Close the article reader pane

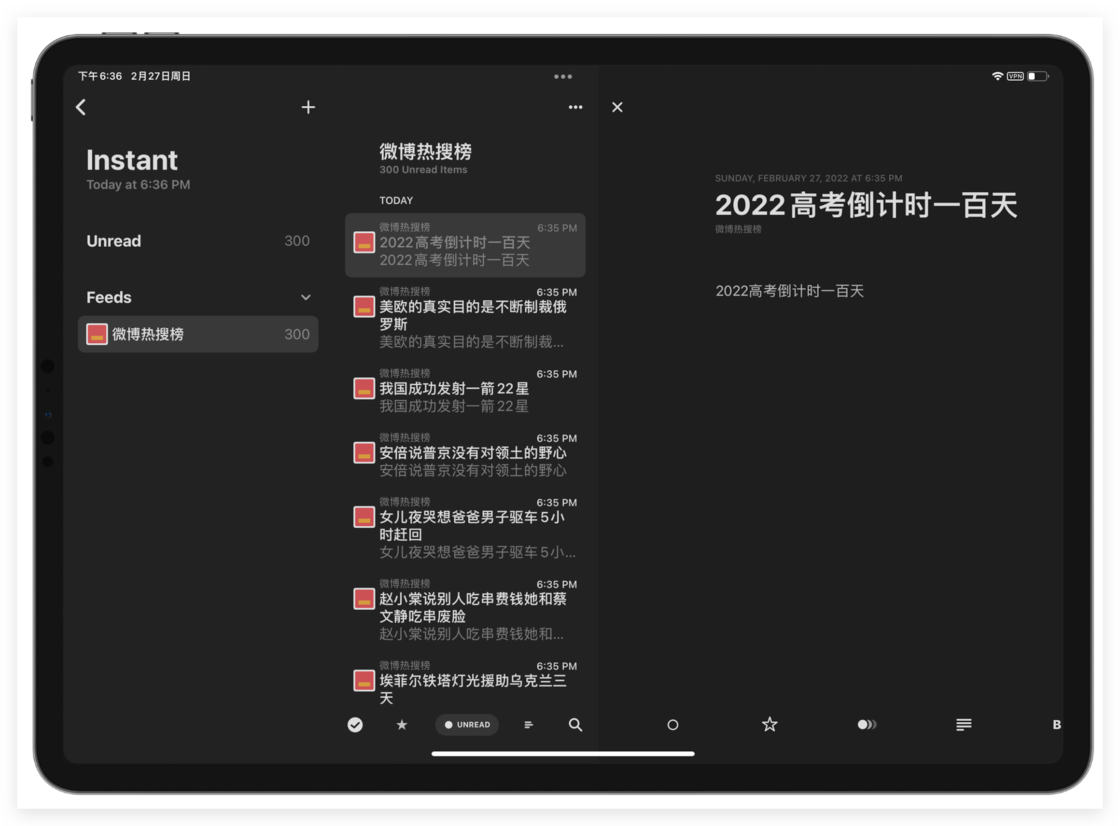tap(617, 107)
